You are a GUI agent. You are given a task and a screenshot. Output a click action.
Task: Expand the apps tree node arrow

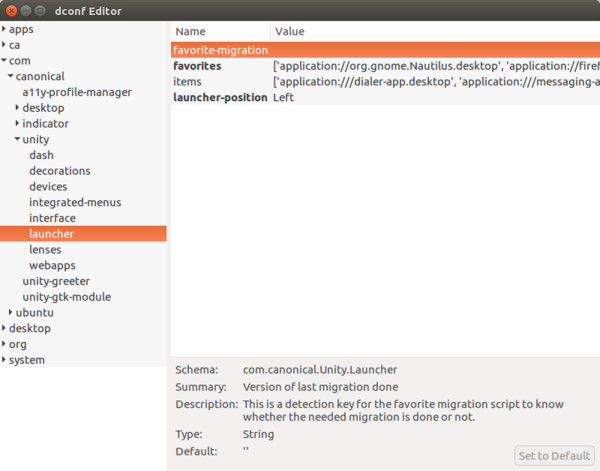click(x=4, y=29)
